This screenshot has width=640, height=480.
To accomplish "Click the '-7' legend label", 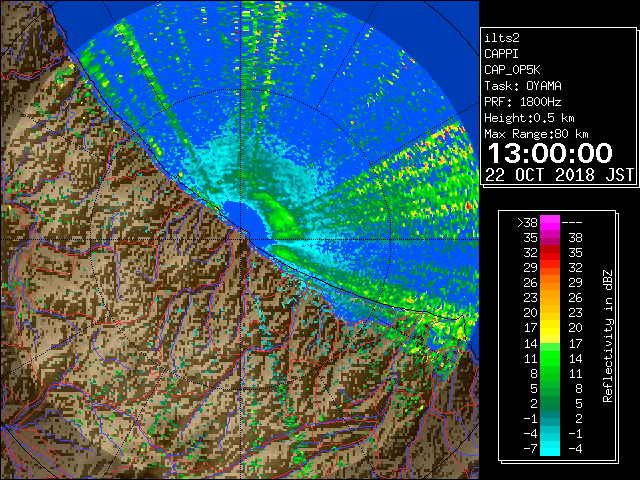I will [x=530, y=448].
